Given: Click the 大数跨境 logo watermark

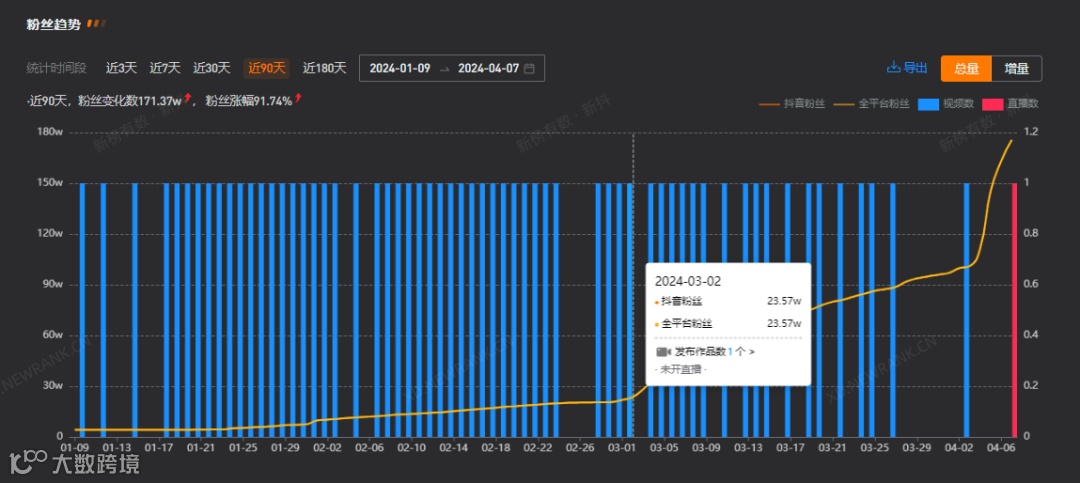Looking at the screenshot, I should coord(74,464).
